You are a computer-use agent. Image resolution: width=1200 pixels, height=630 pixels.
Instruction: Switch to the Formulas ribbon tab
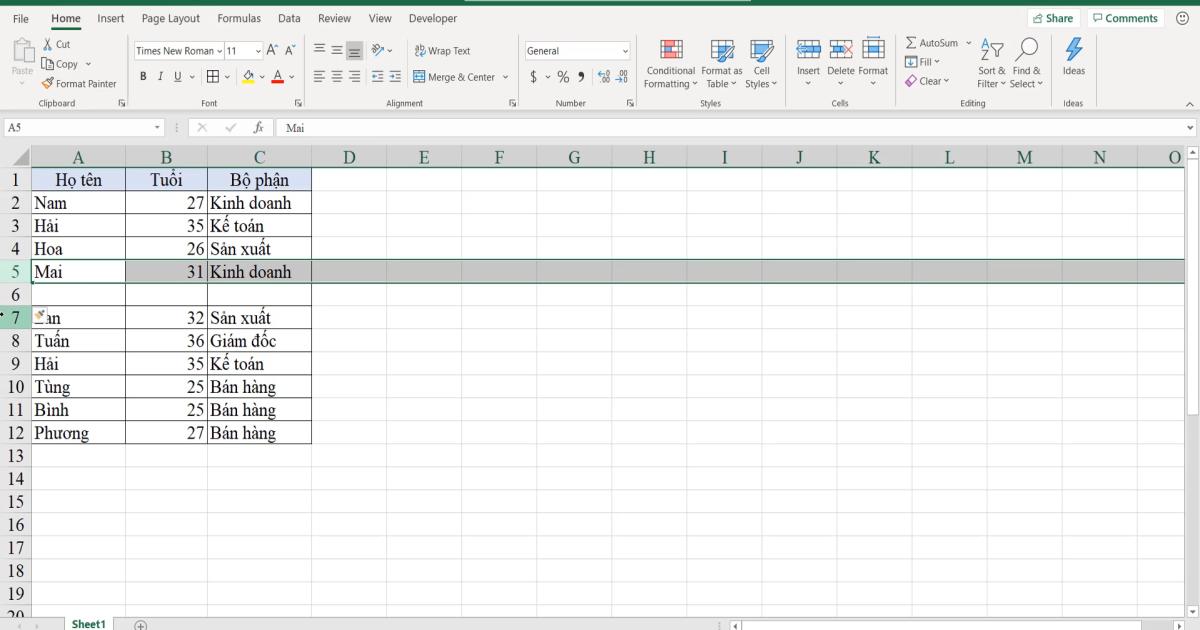coord(239,18)
